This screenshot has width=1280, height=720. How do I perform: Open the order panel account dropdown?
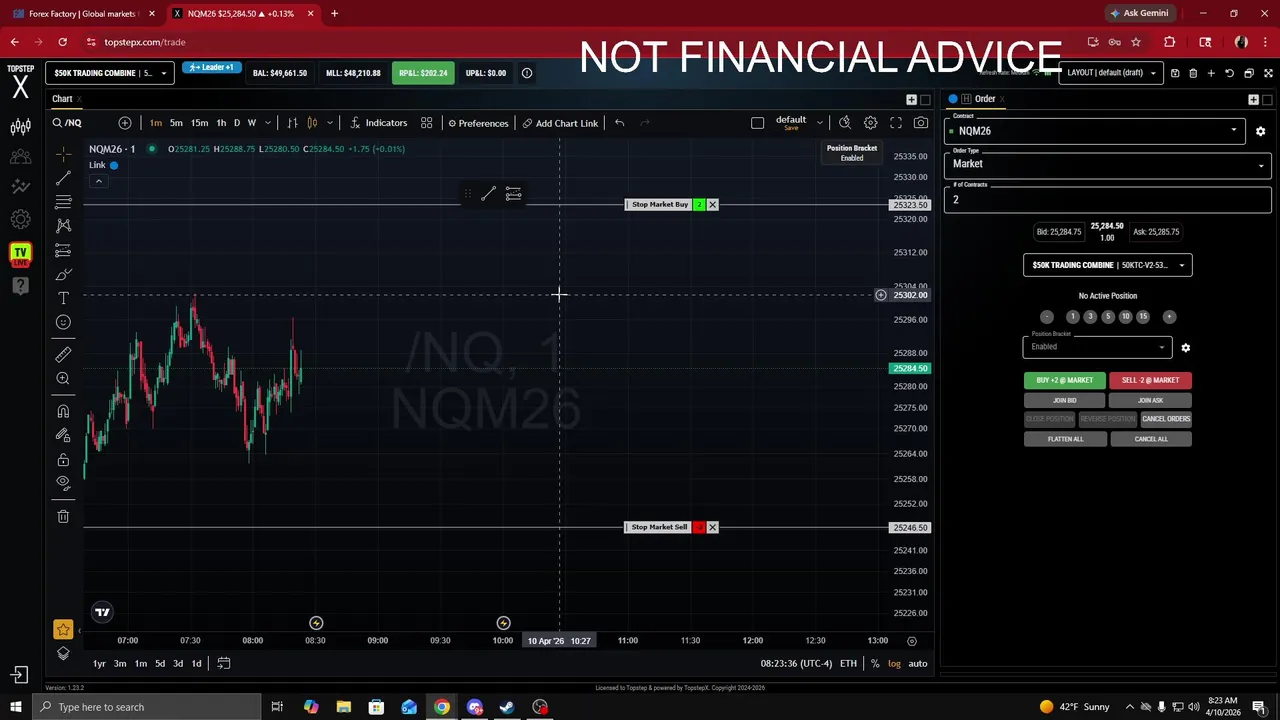tap(1108, 265)
